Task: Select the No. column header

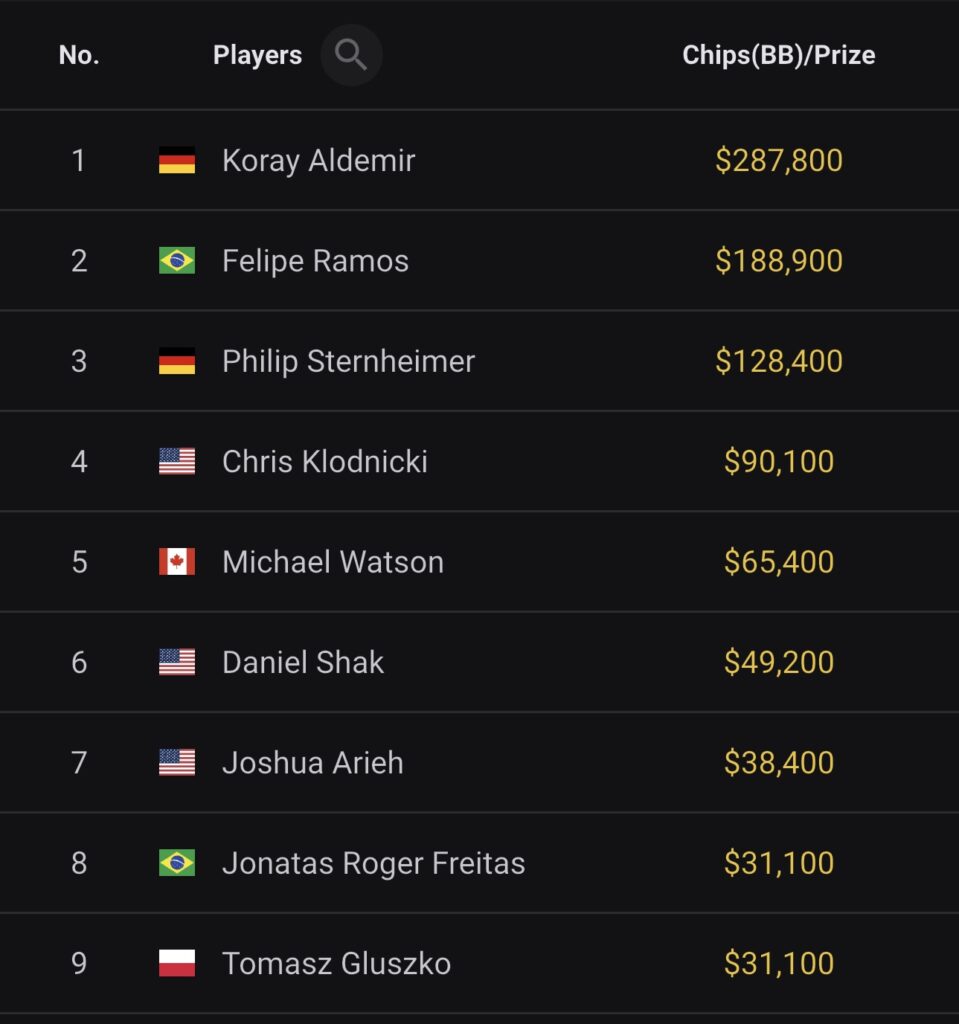Action: coord(79,55)
